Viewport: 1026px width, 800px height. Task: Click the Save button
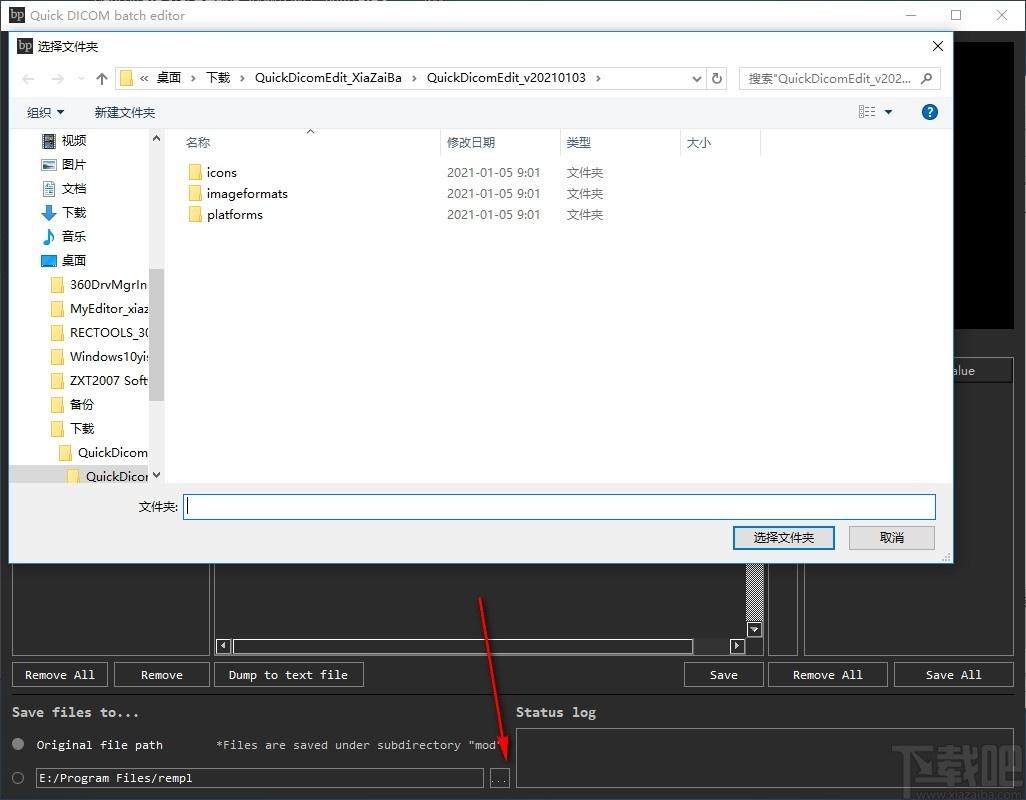coord(724,674)
